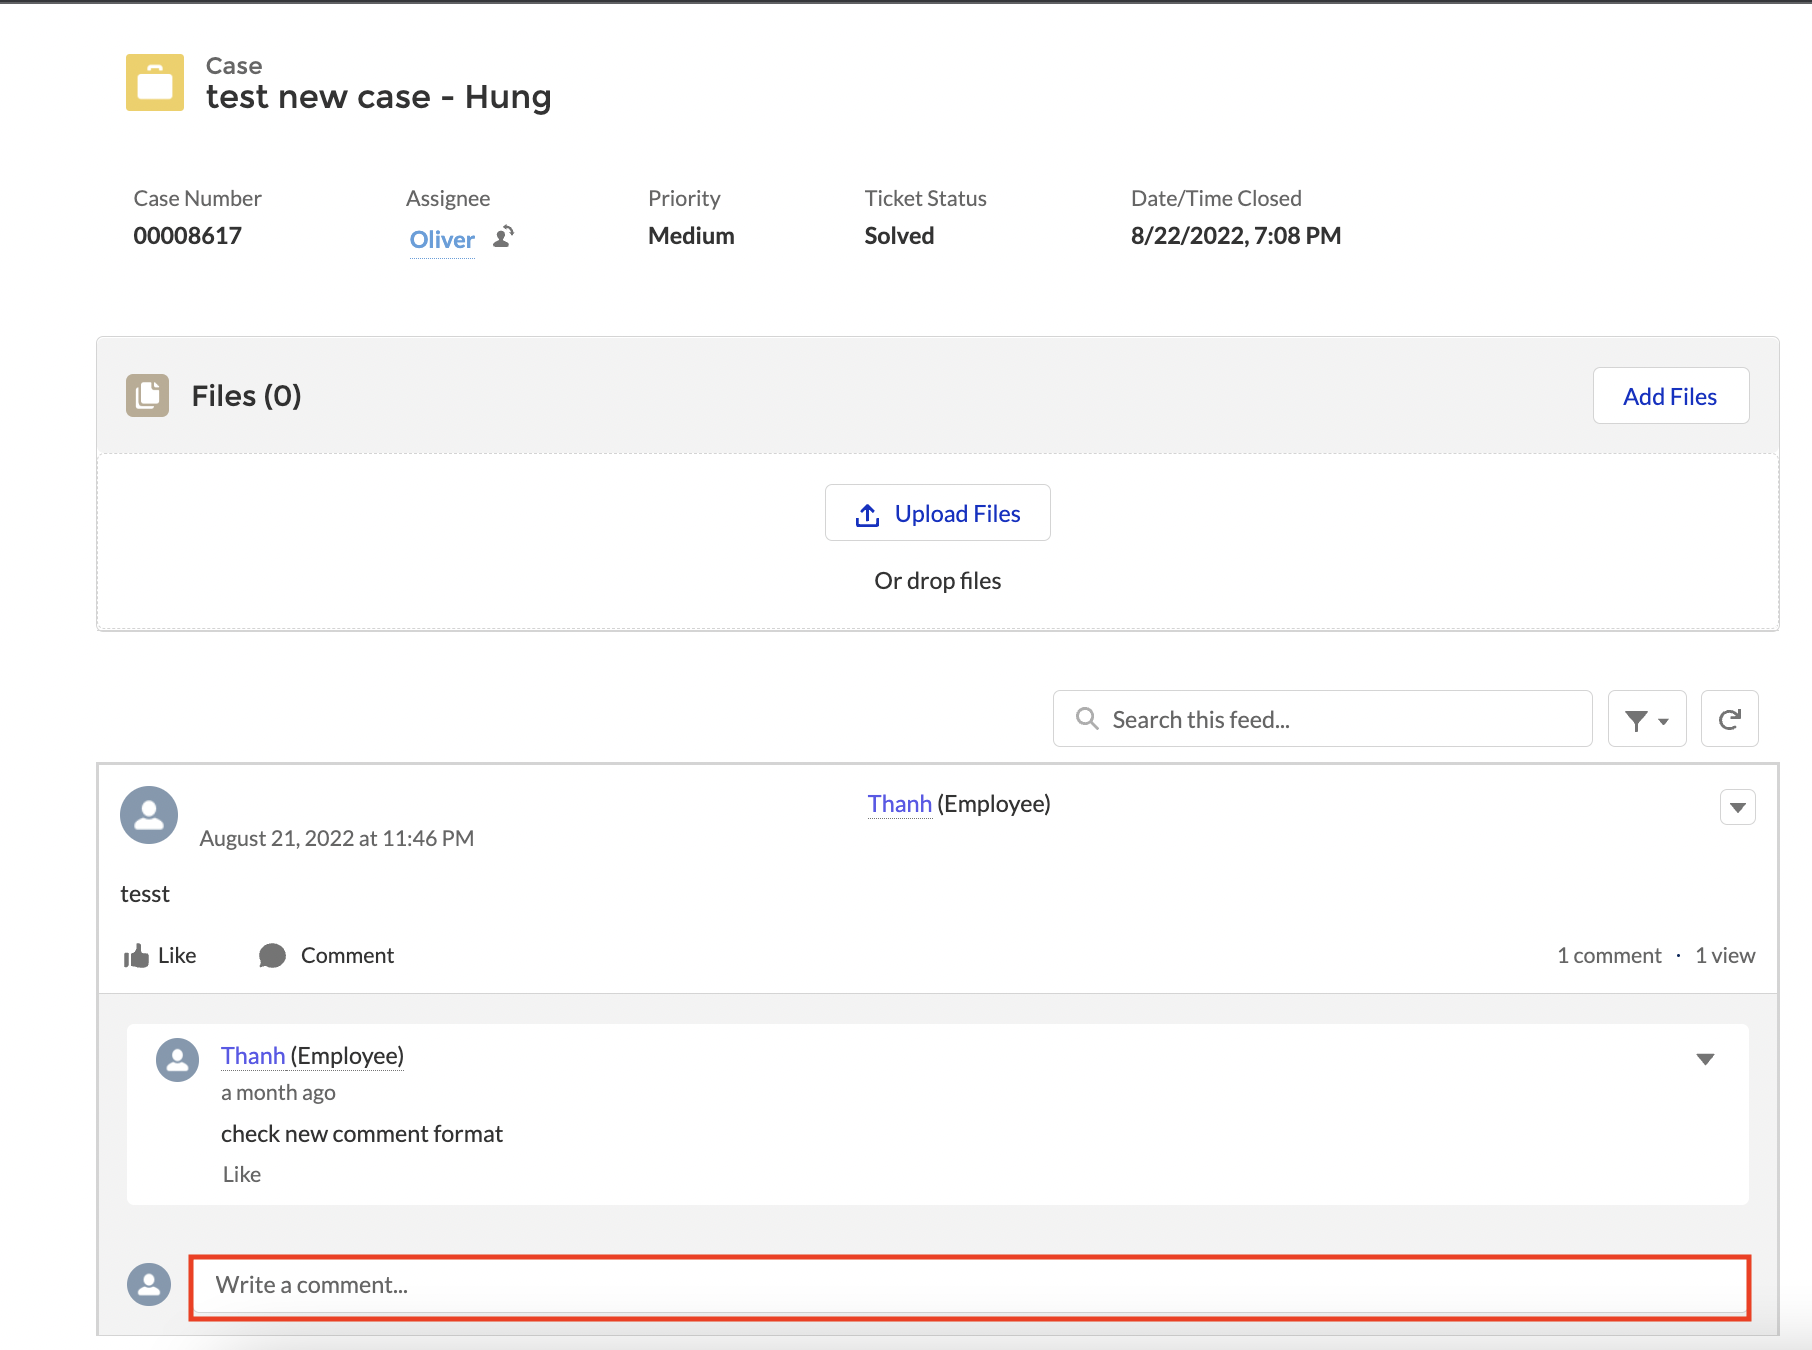Click the refresh feed icon
The width and height of the screenshot is (1812, 1350).
click(1729, 719)
